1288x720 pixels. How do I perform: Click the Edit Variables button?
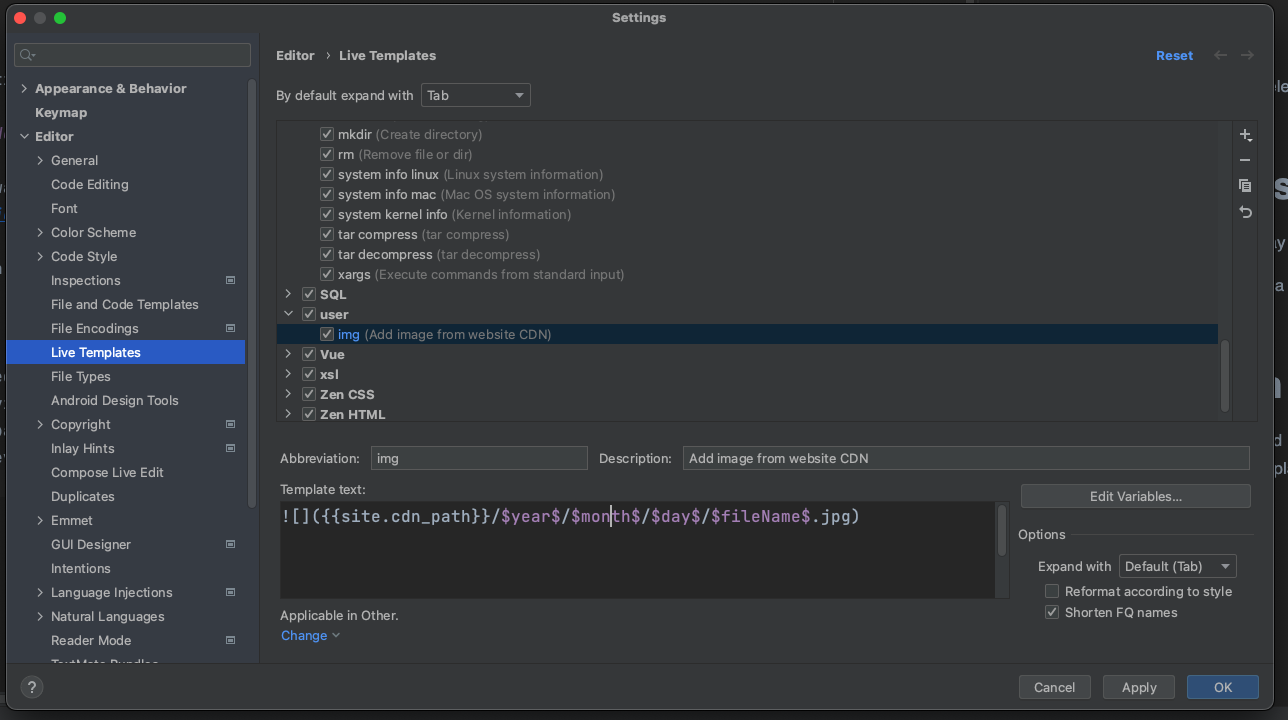point(1136,496)
